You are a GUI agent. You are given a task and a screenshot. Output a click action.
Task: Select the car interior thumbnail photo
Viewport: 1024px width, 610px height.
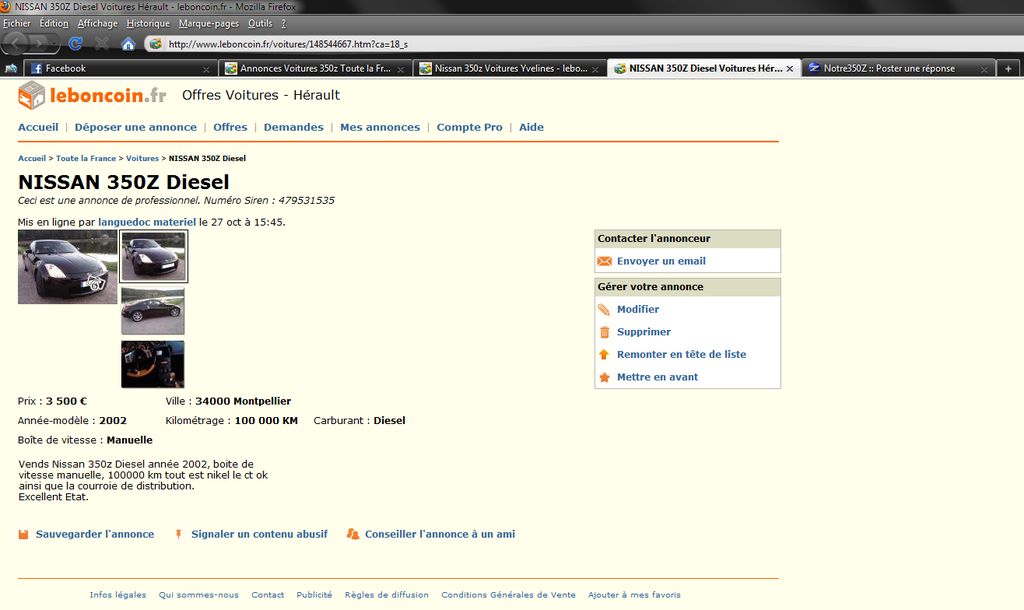click(x=153, y=364)
